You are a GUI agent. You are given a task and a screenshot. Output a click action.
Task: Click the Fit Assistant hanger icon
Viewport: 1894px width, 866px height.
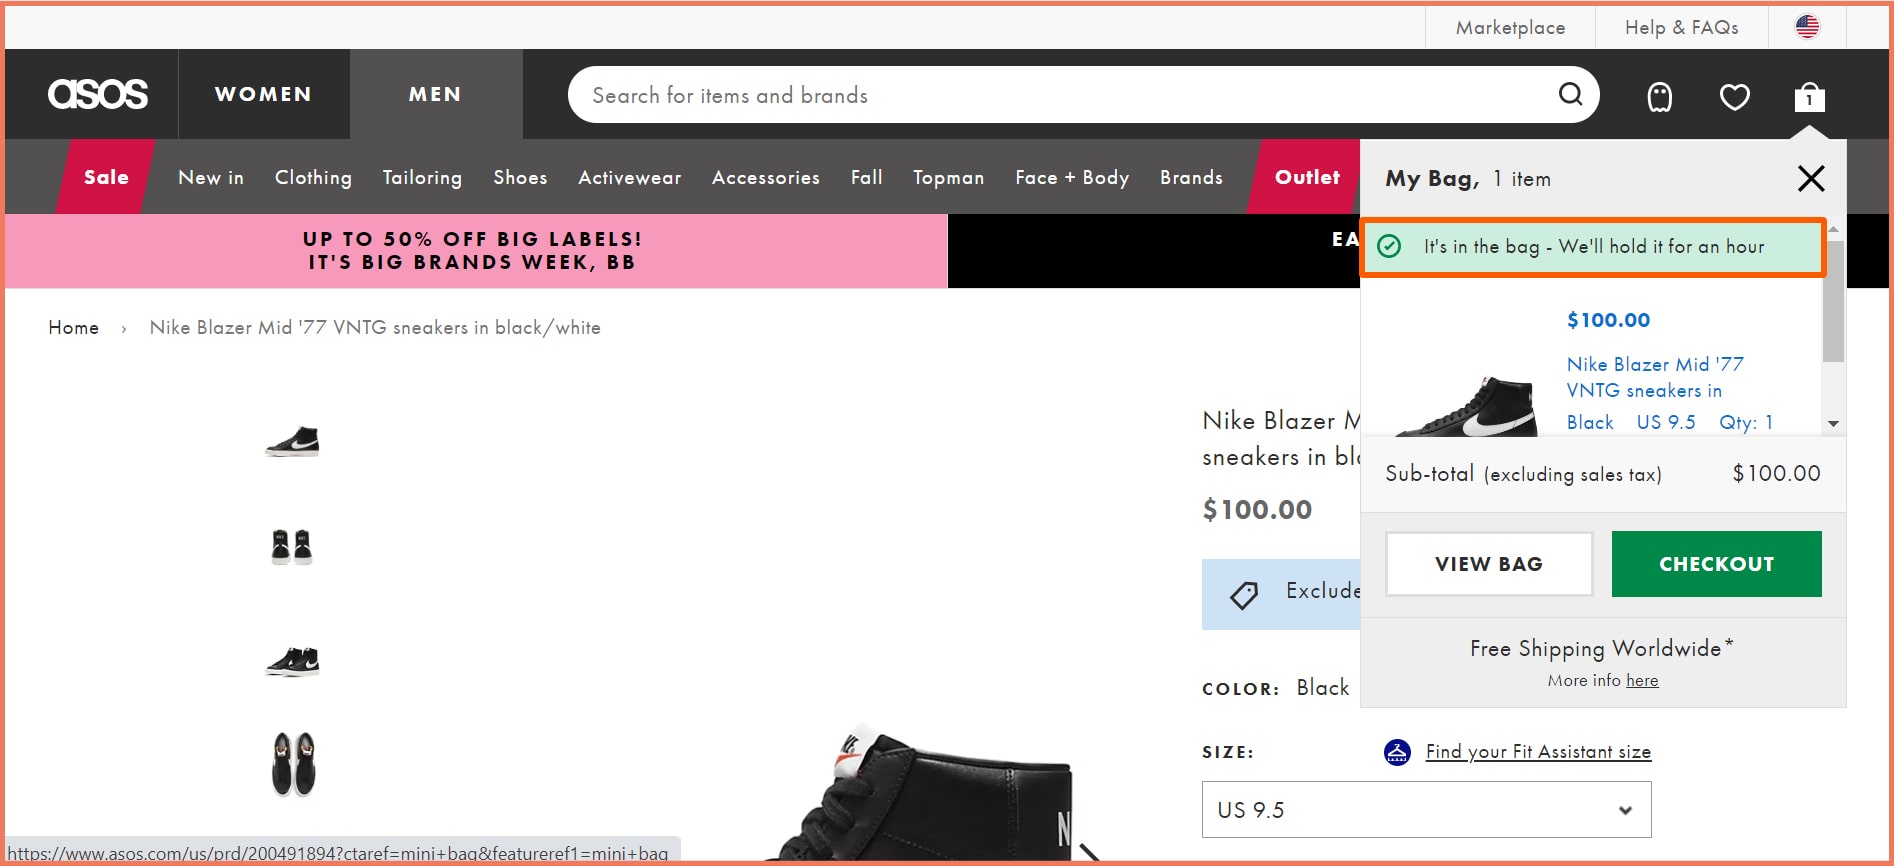[x=1397, y=752]
